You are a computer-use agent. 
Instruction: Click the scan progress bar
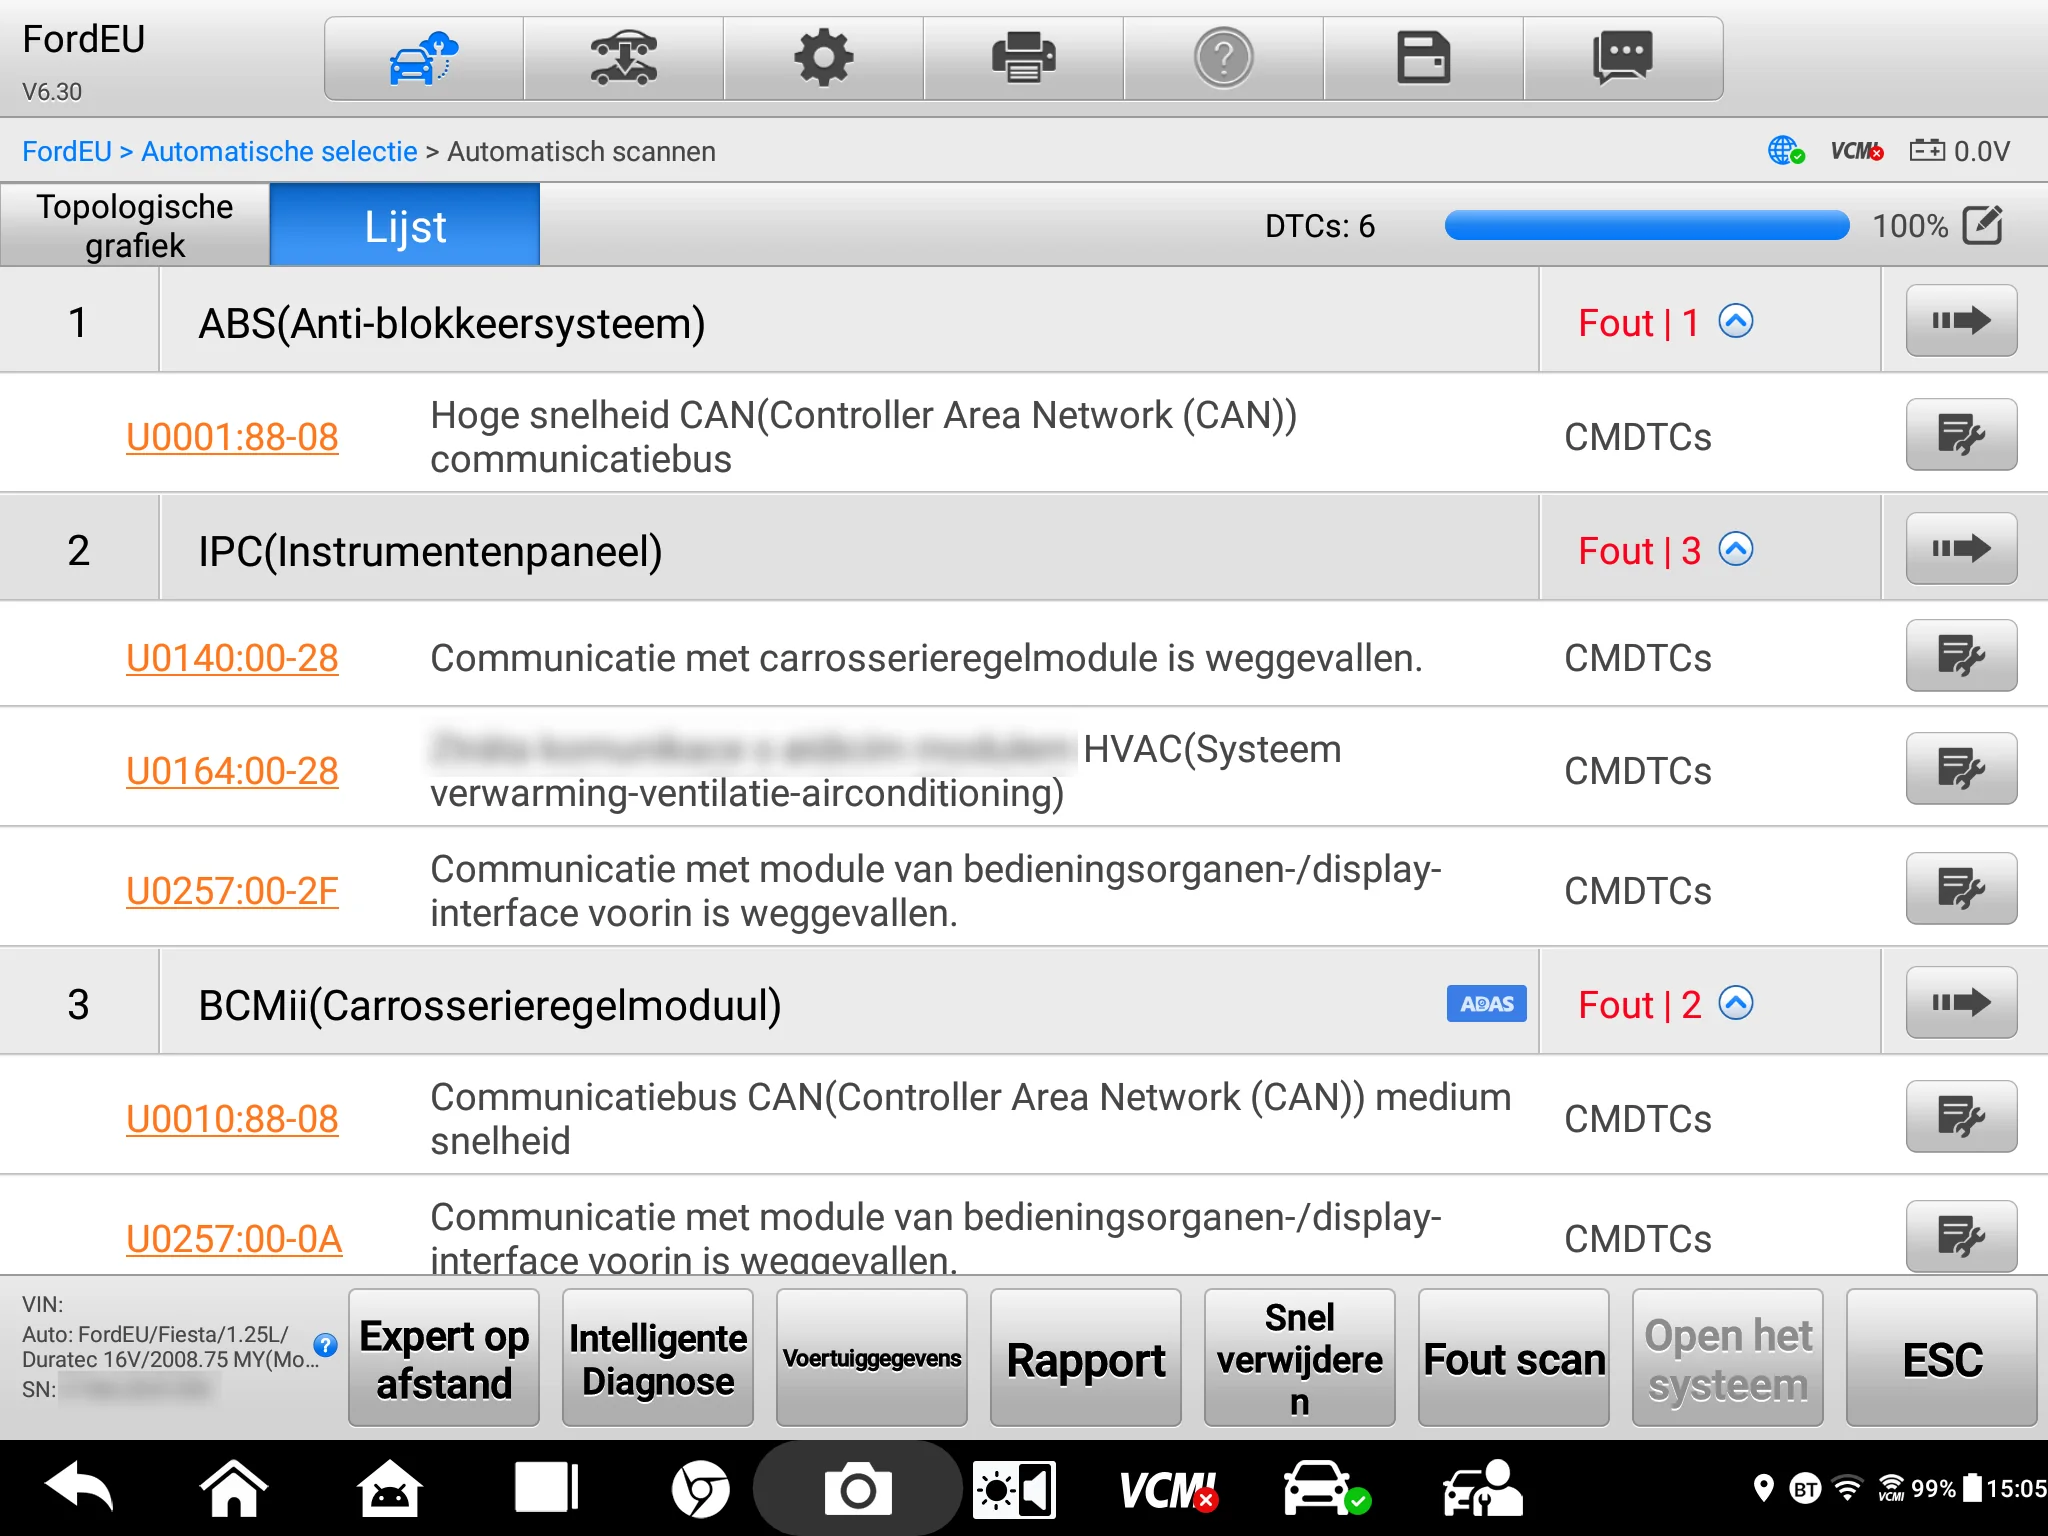[1647, 225]
